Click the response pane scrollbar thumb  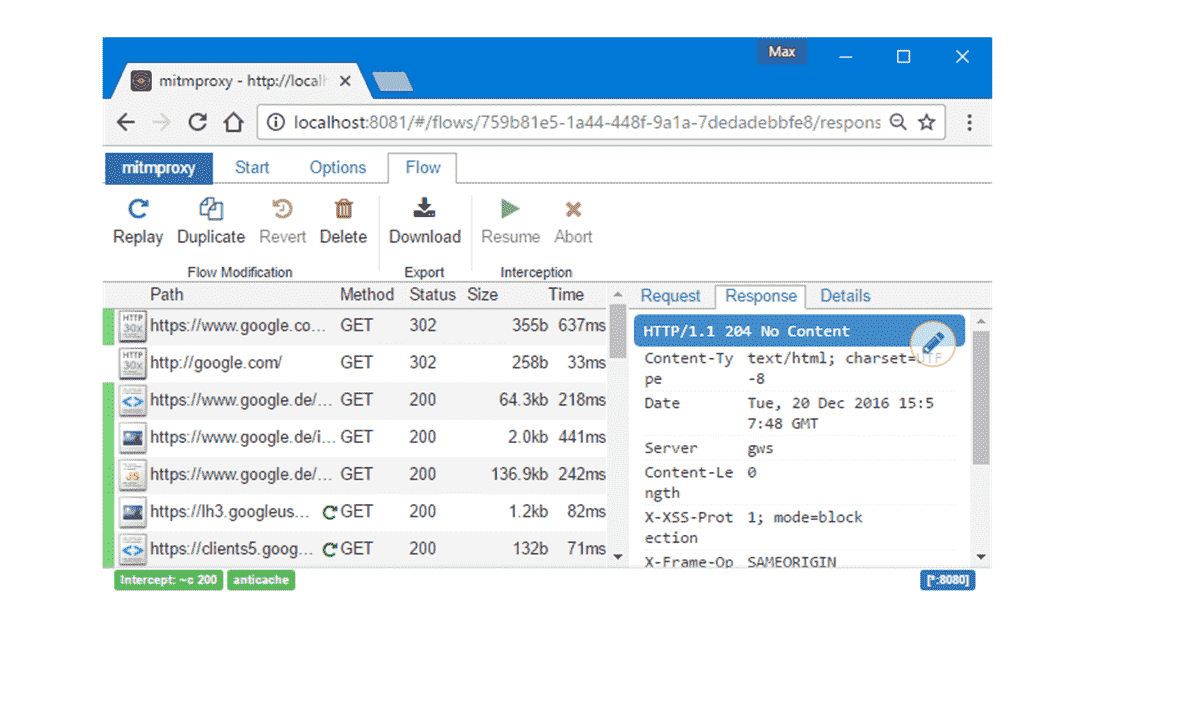pyautogui.click(x=980, y=398)
